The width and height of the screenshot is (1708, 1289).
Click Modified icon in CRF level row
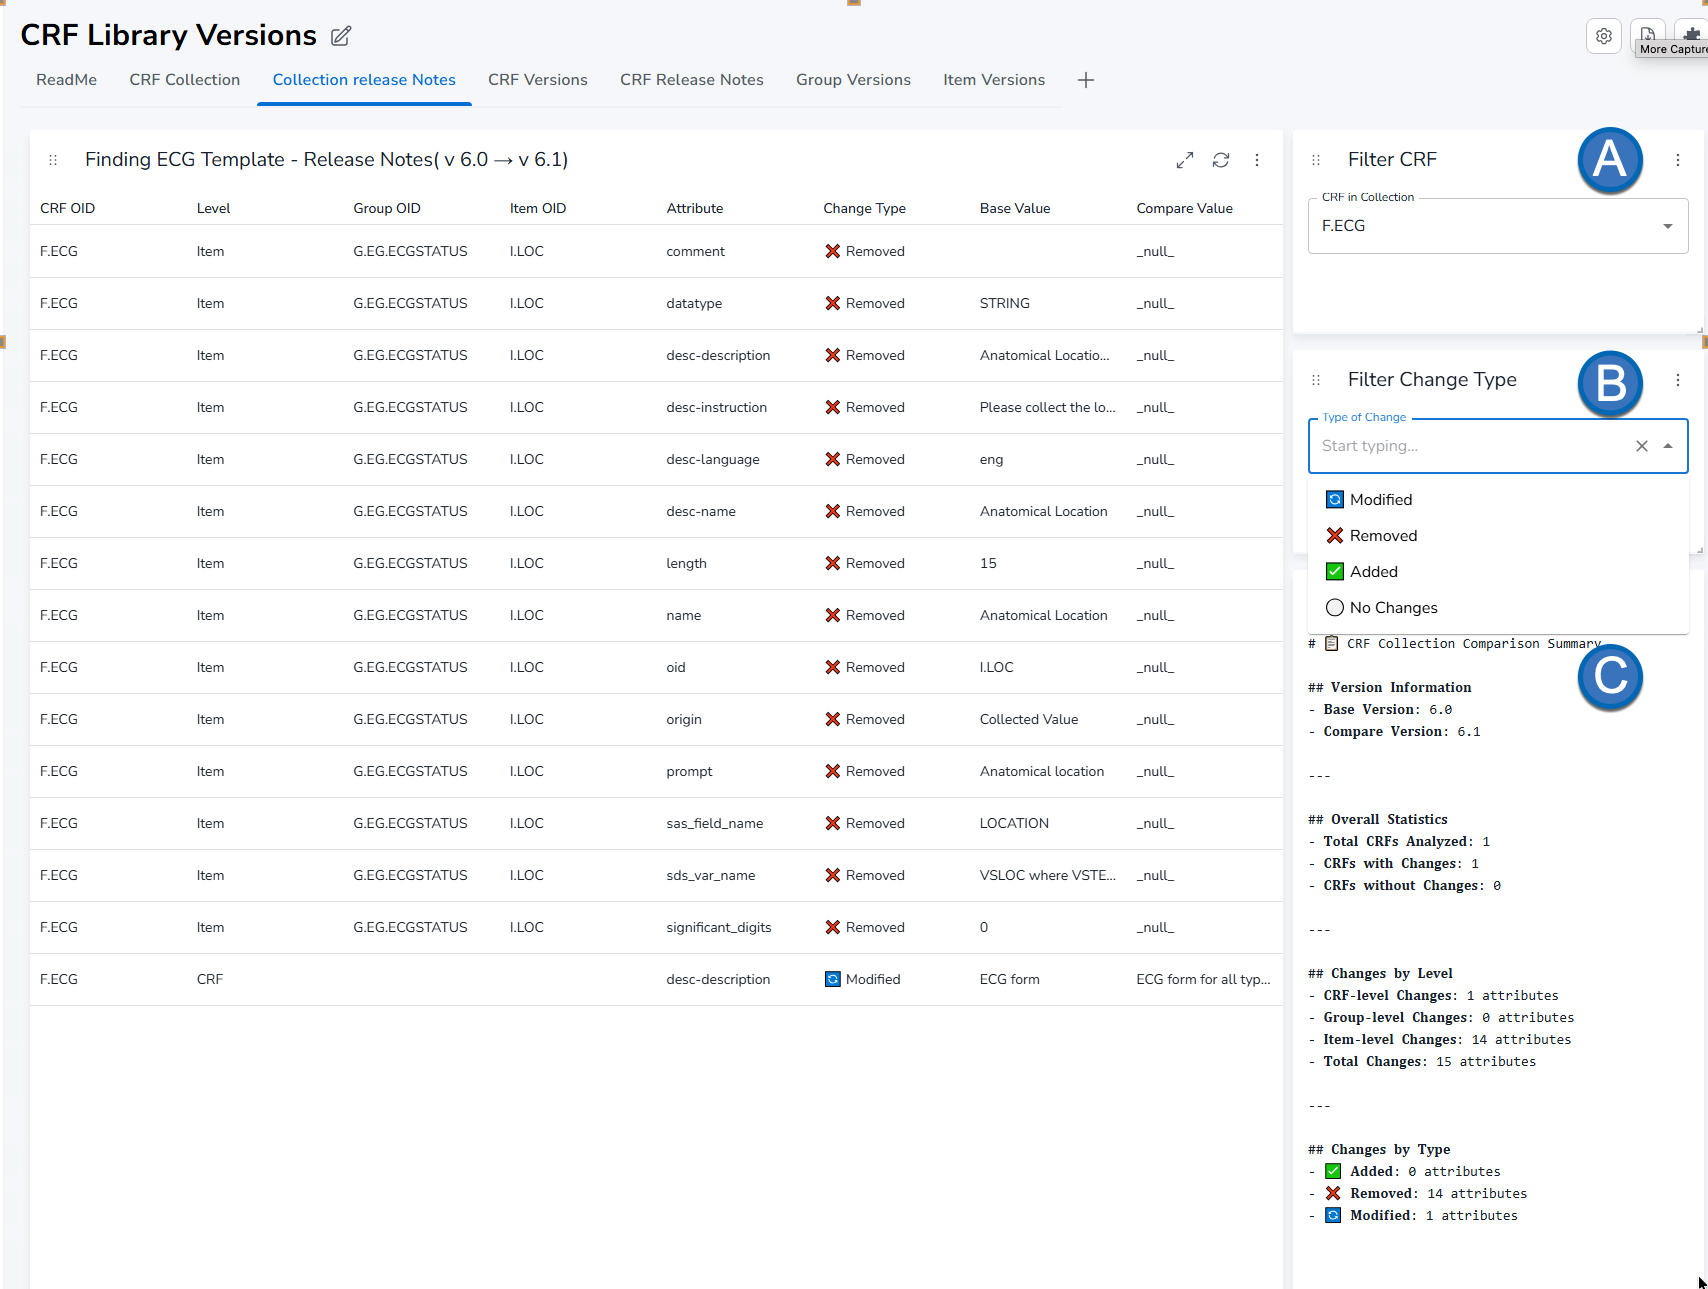[x=832, y=980]
